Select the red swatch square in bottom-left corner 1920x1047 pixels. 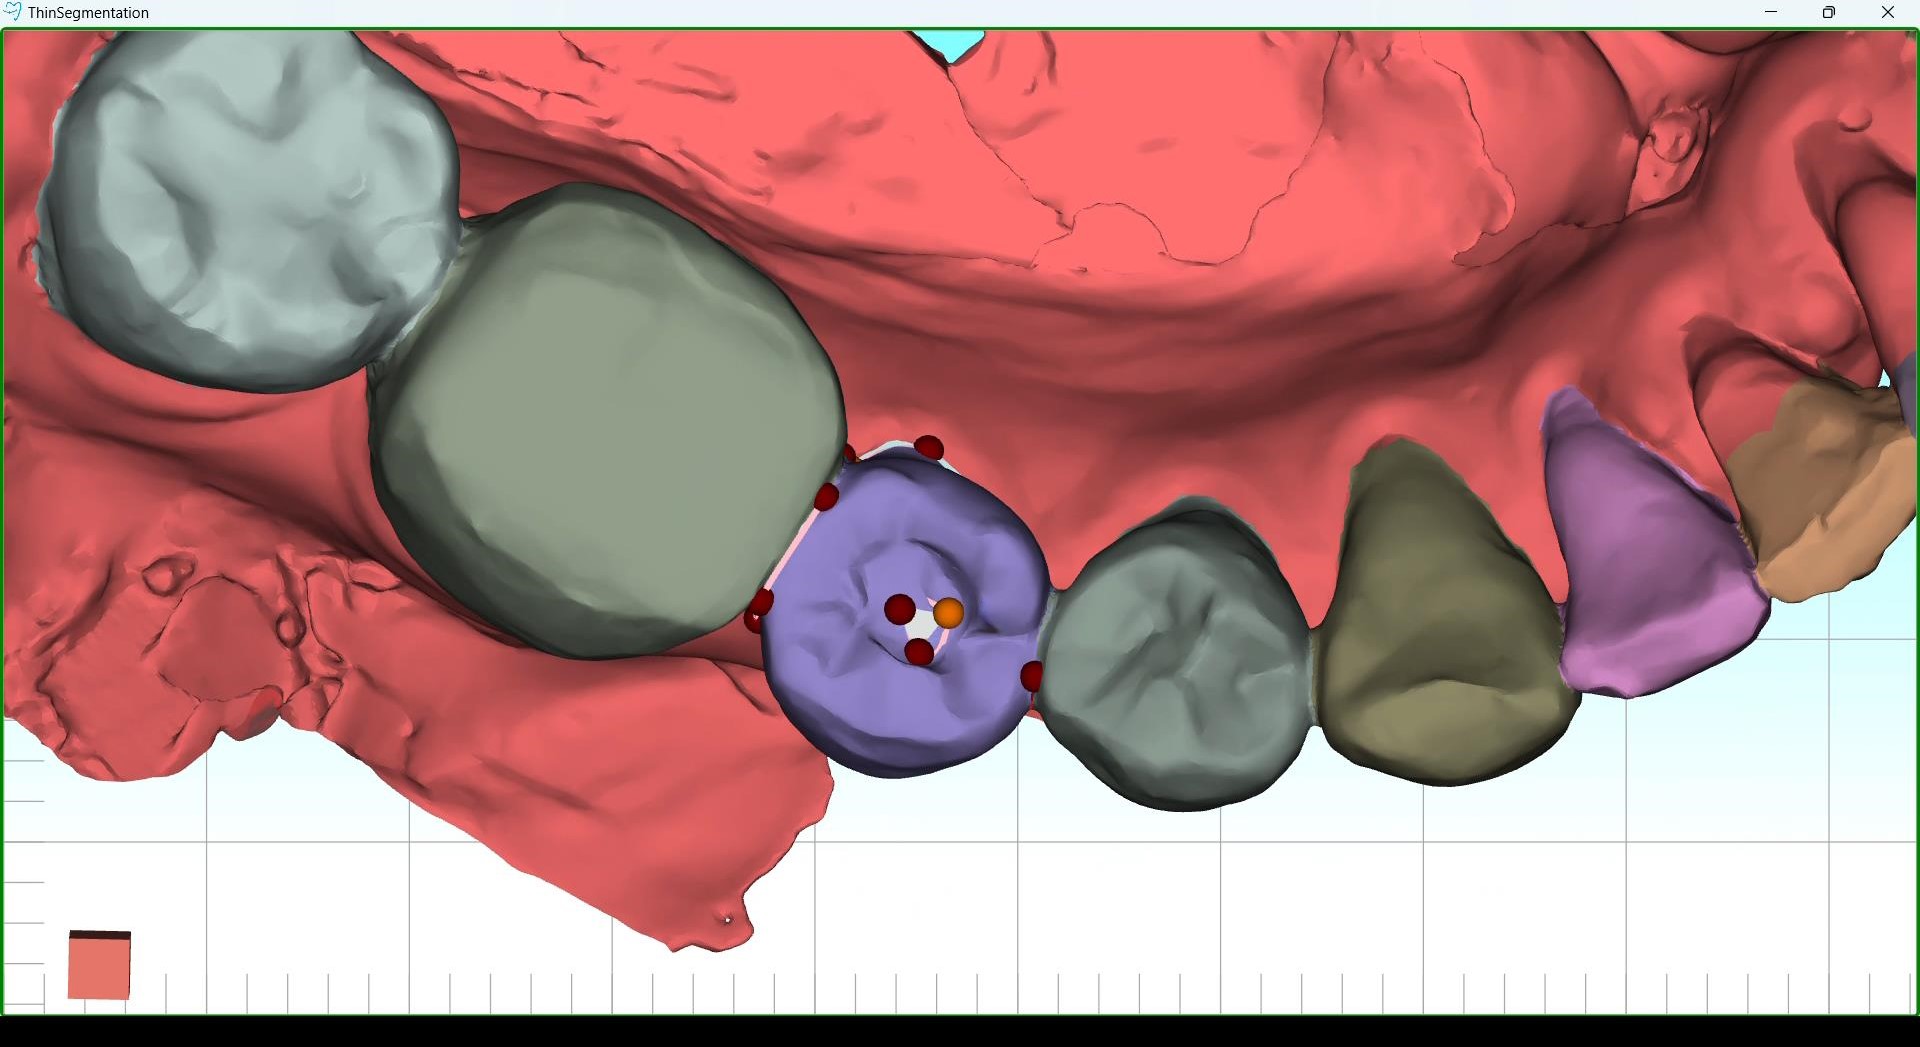pos(99,965)
